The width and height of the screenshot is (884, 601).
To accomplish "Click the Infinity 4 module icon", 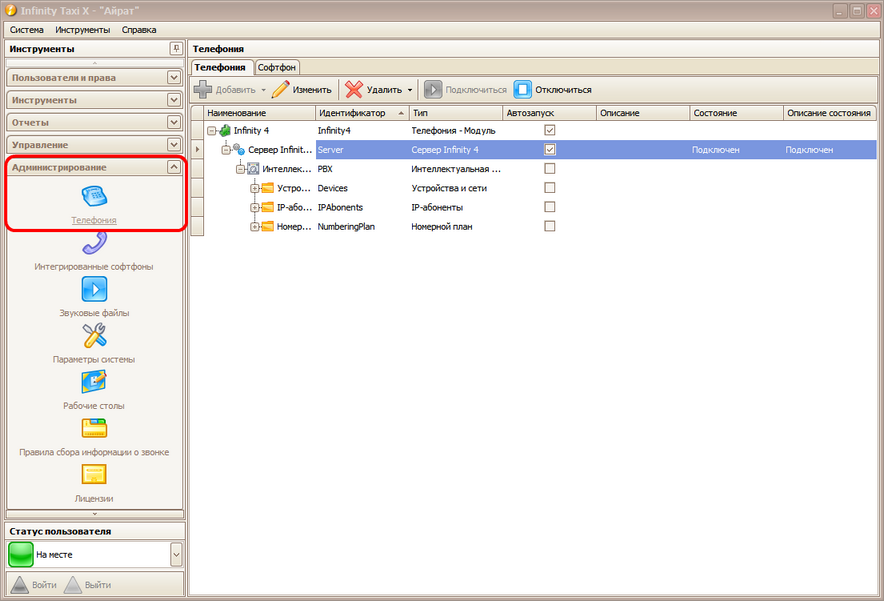I will (225, 131).
